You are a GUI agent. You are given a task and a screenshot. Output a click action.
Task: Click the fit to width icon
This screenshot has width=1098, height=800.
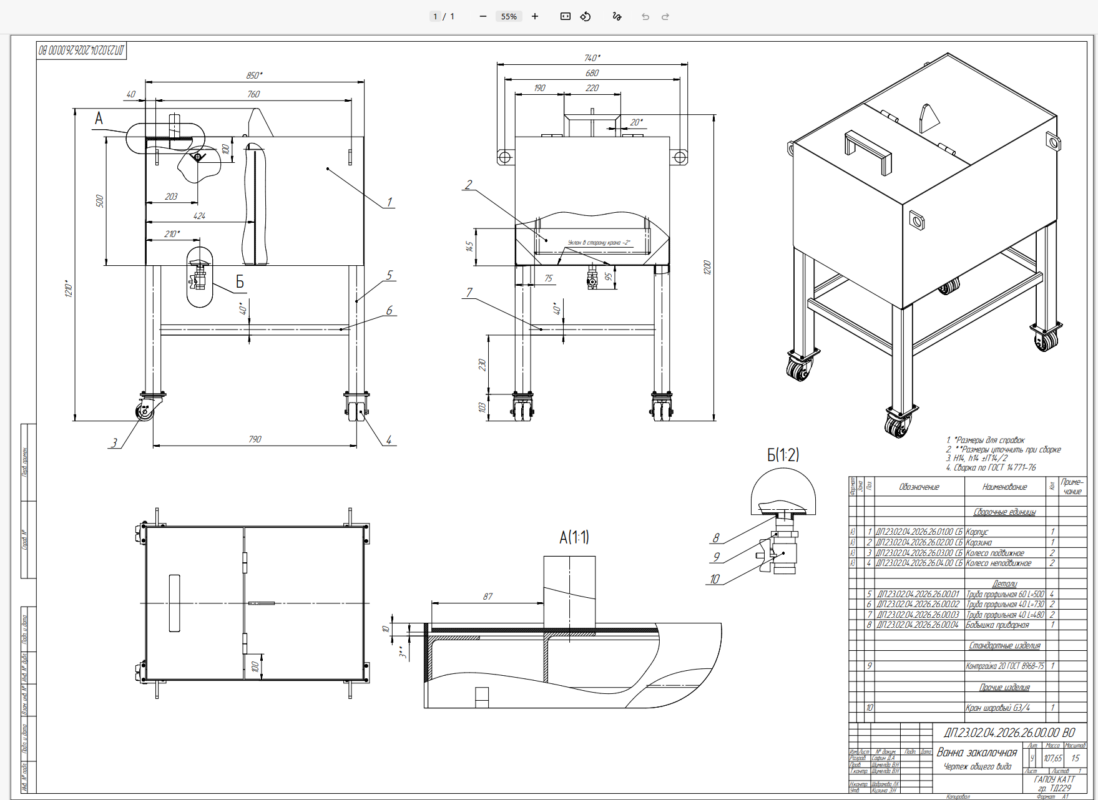click(x=565, y=16)
